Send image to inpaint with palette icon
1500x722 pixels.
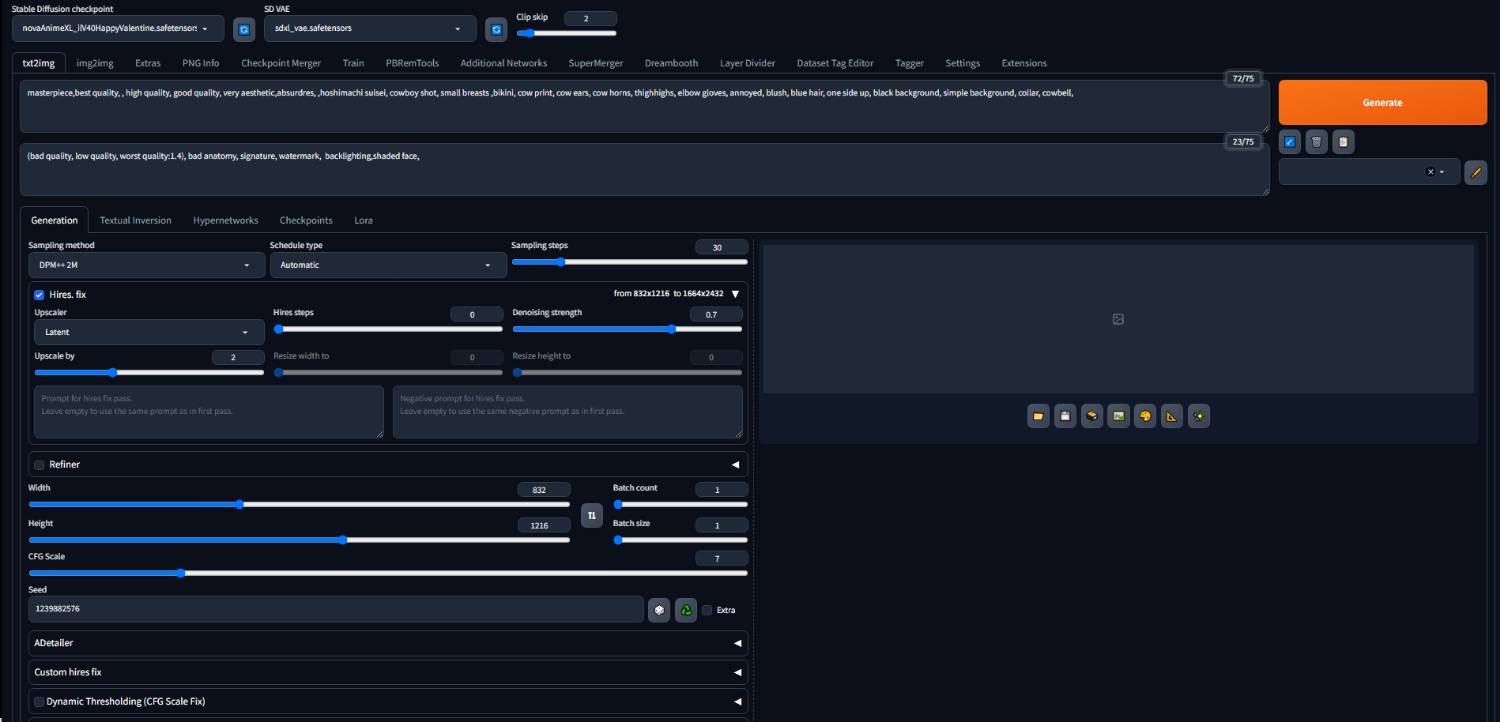tap(1145, 416)
